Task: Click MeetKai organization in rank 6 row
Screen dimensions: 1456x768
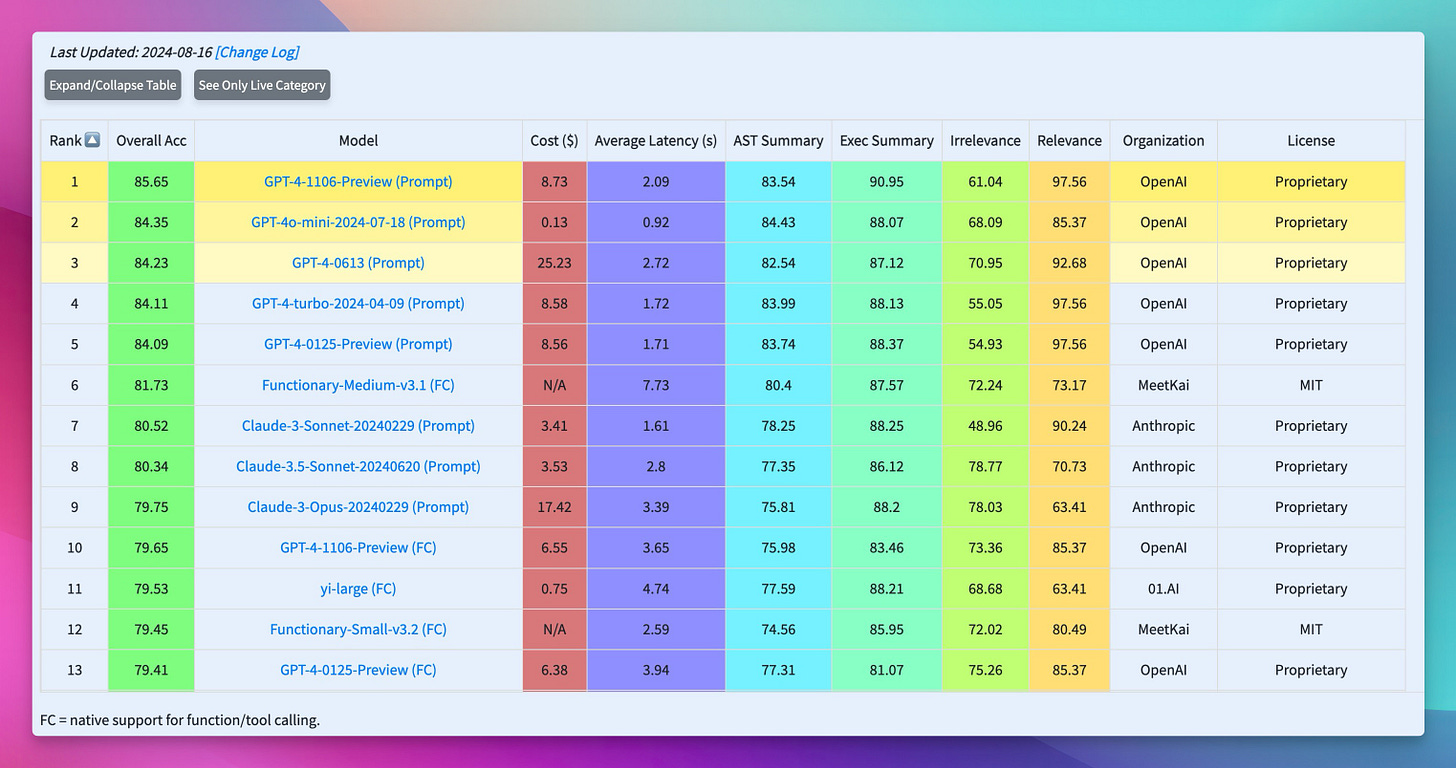Action: tap(1163, 385)
